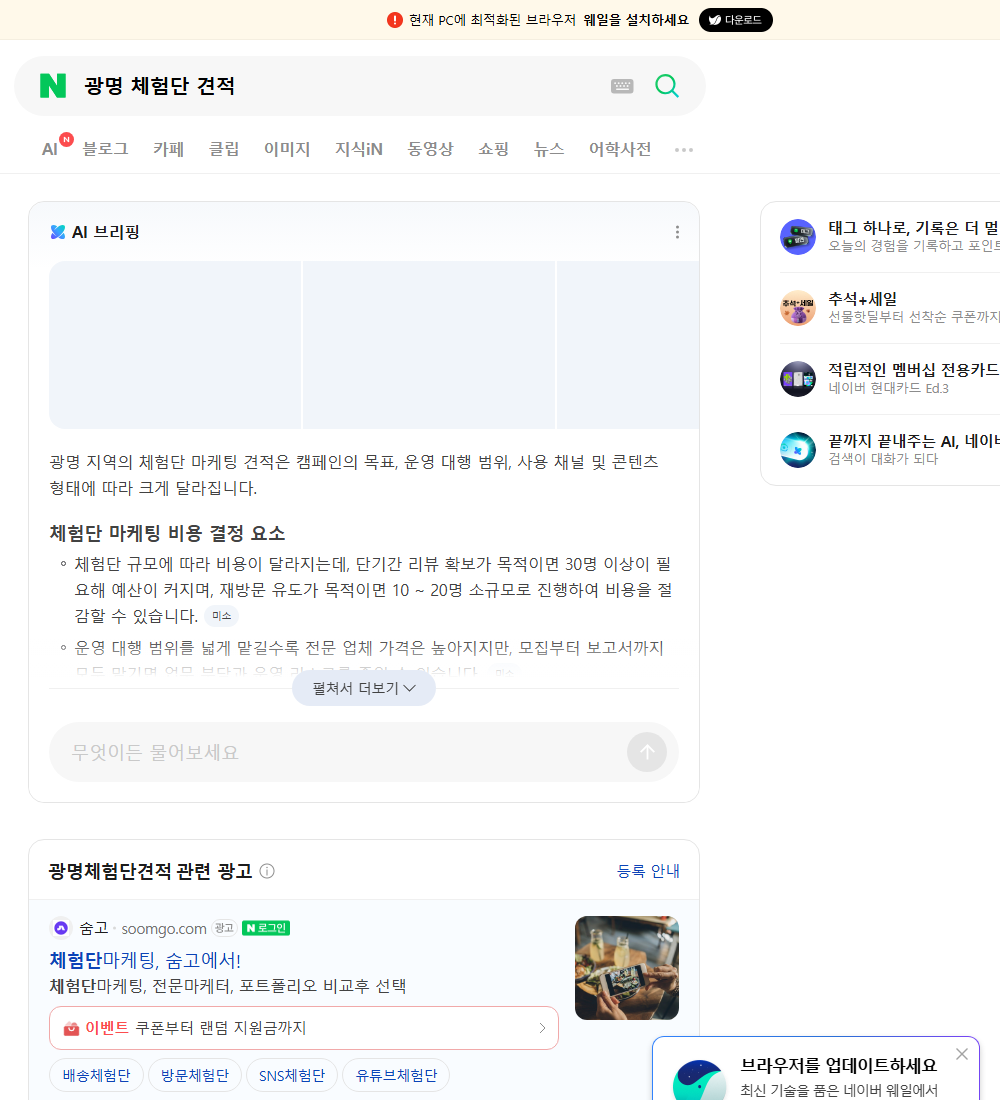
Task: Switch to the 뉴스 tab
Action: [x=549, y=149]
